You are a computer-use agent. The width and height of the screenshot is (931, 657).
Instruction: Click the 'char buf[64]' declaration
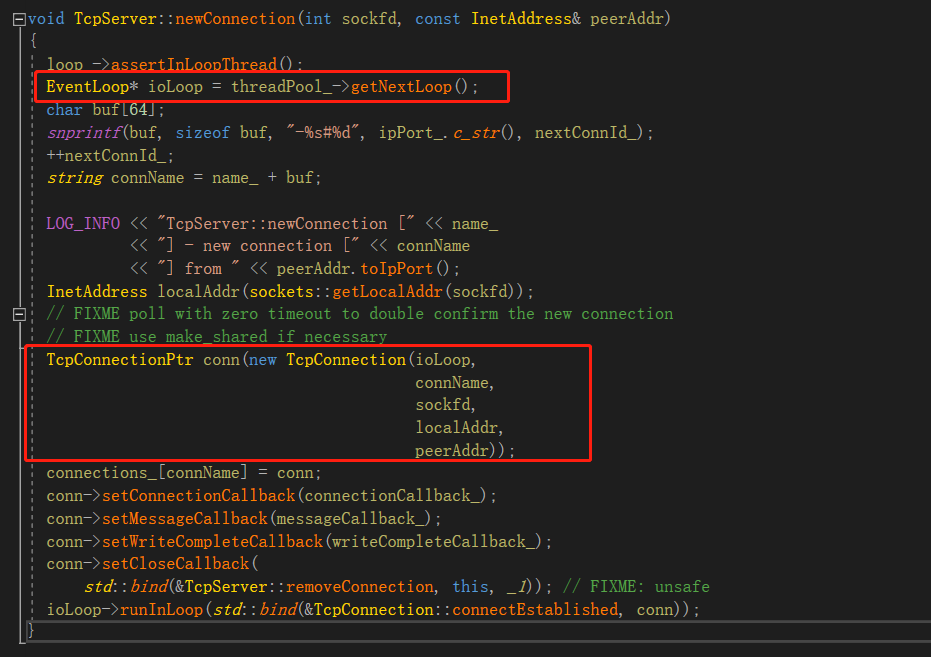pos(106,110)
